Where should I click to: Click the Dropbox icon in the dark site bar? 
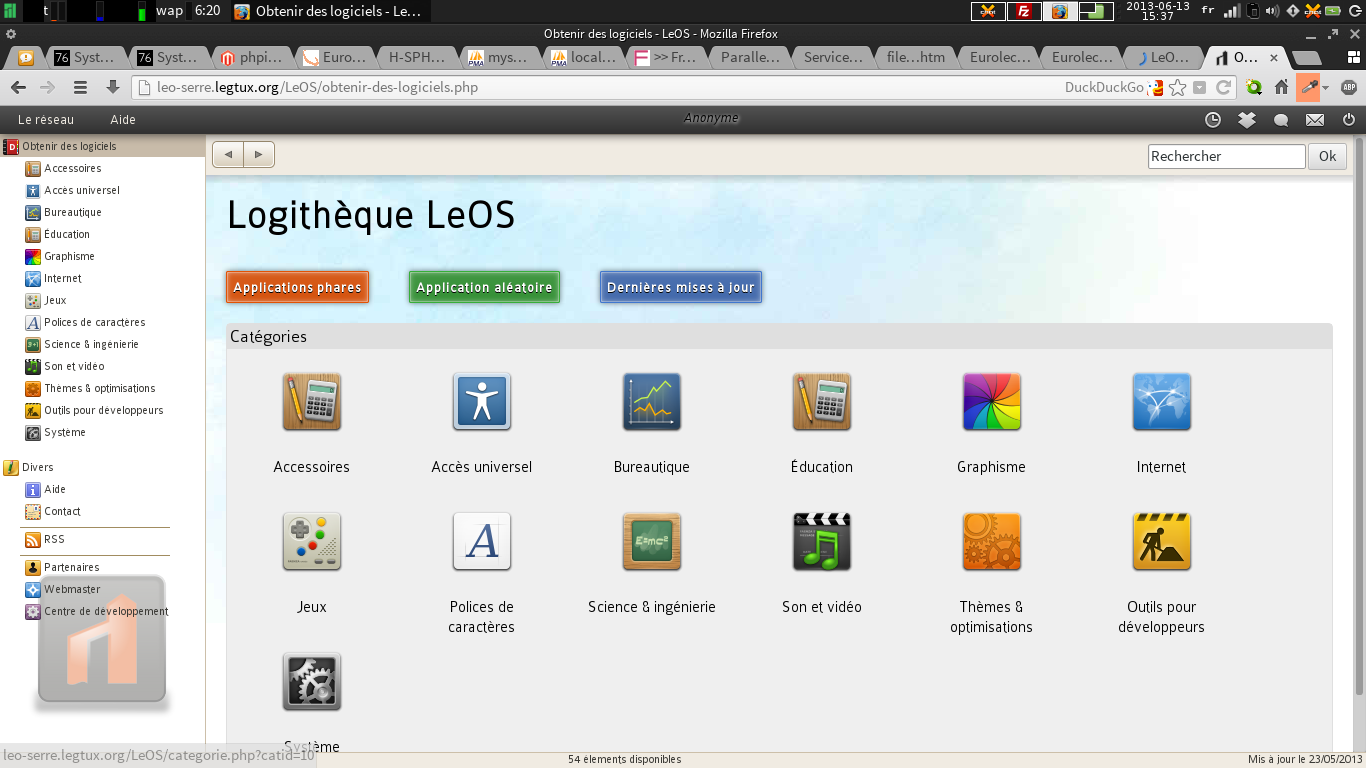click(x=1247, y=120)
